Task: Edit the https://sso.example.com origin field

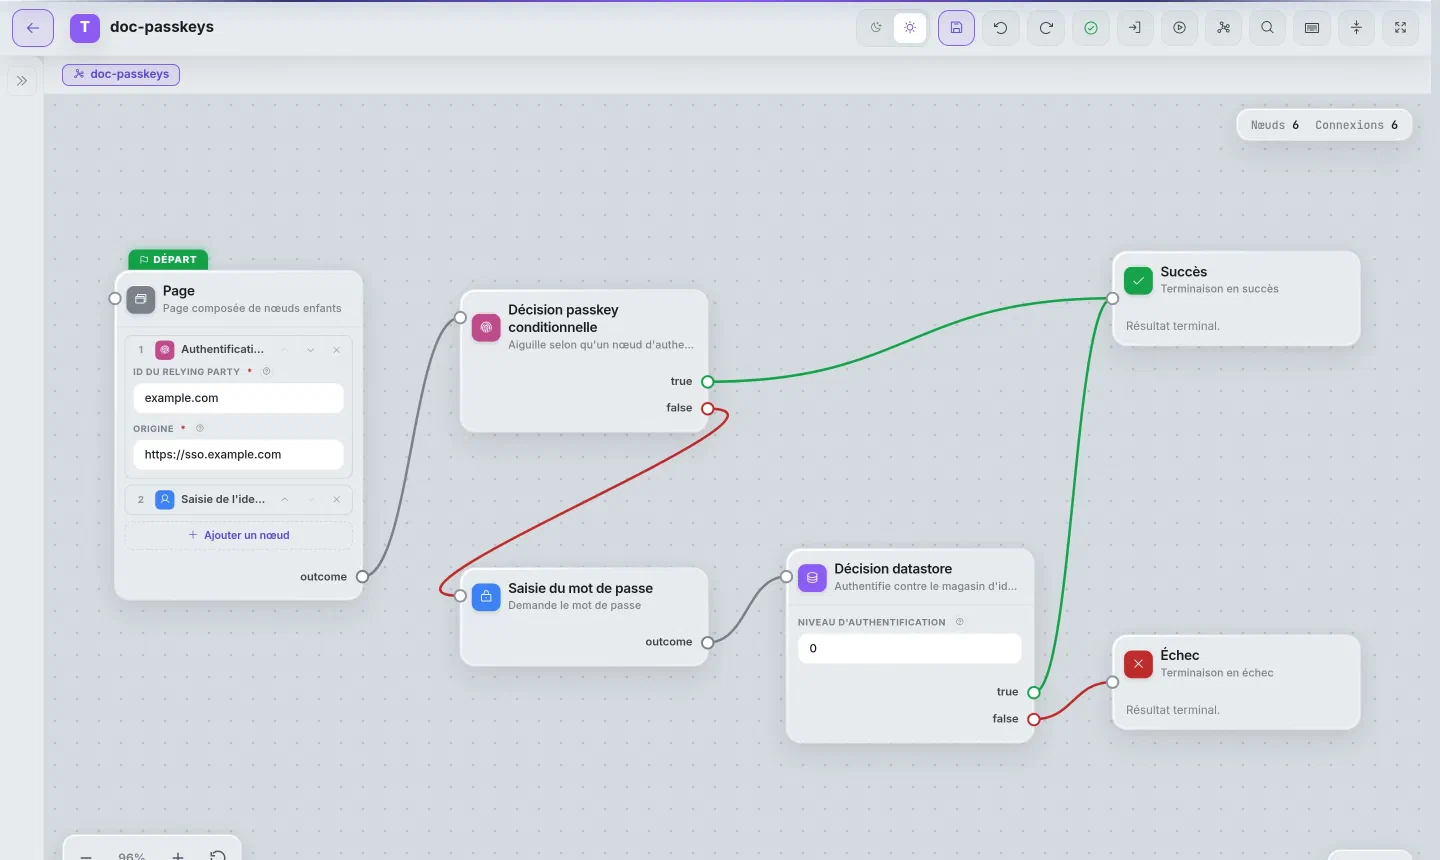Action: point(238,454)
